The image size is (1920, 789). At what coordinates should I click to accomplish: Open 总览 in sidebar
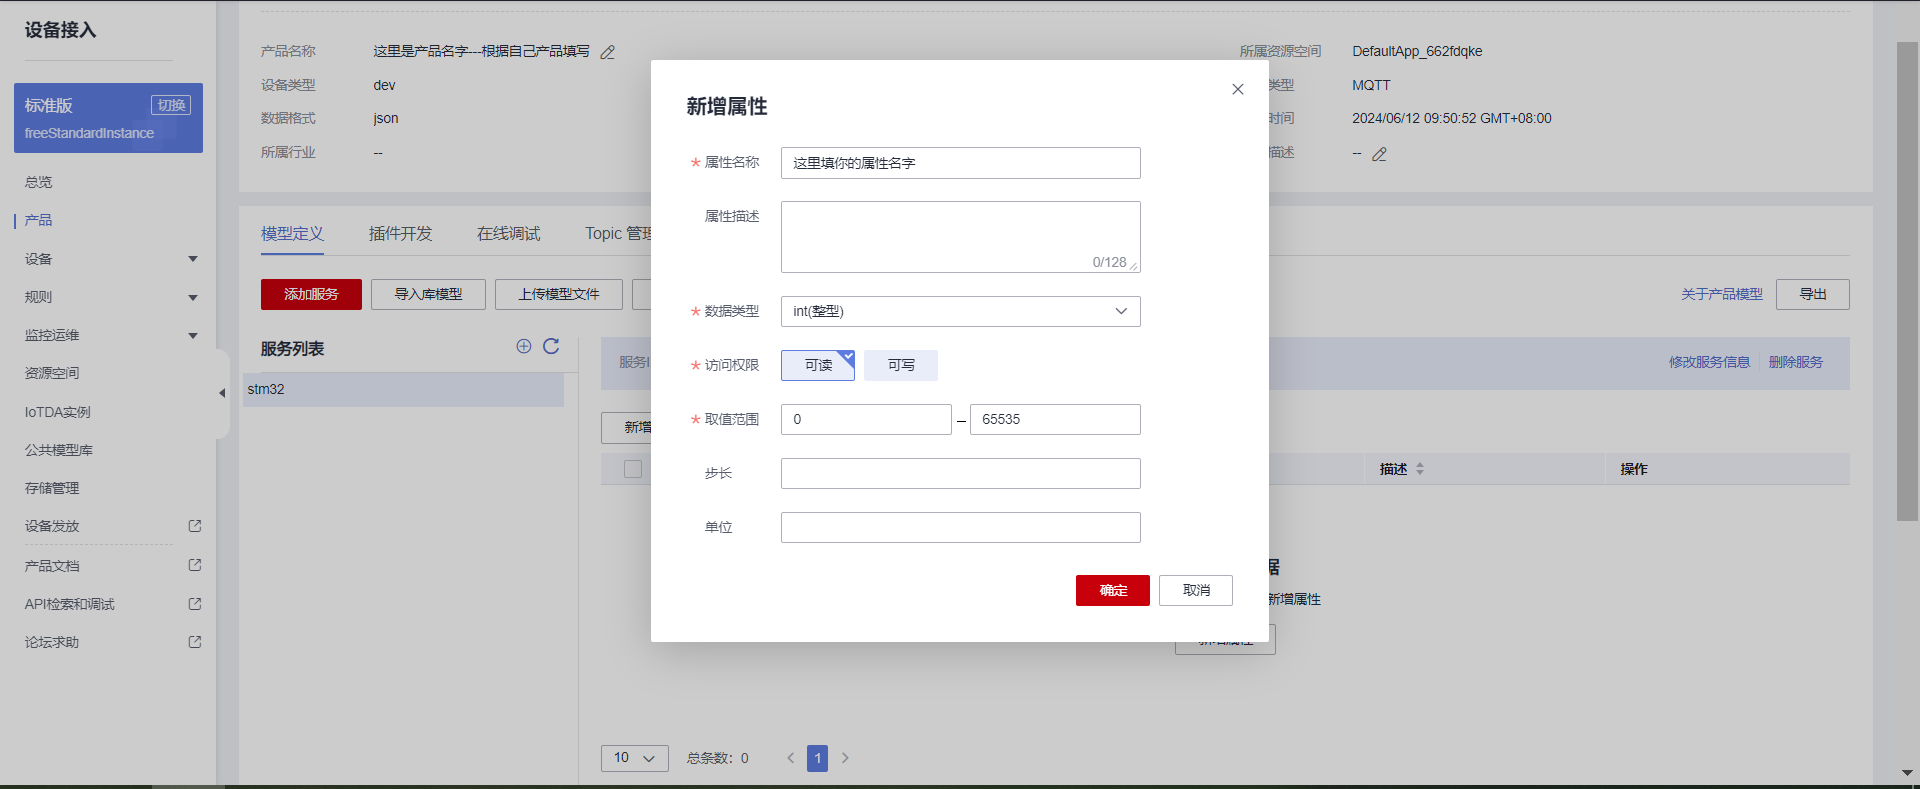click(39, 182)
